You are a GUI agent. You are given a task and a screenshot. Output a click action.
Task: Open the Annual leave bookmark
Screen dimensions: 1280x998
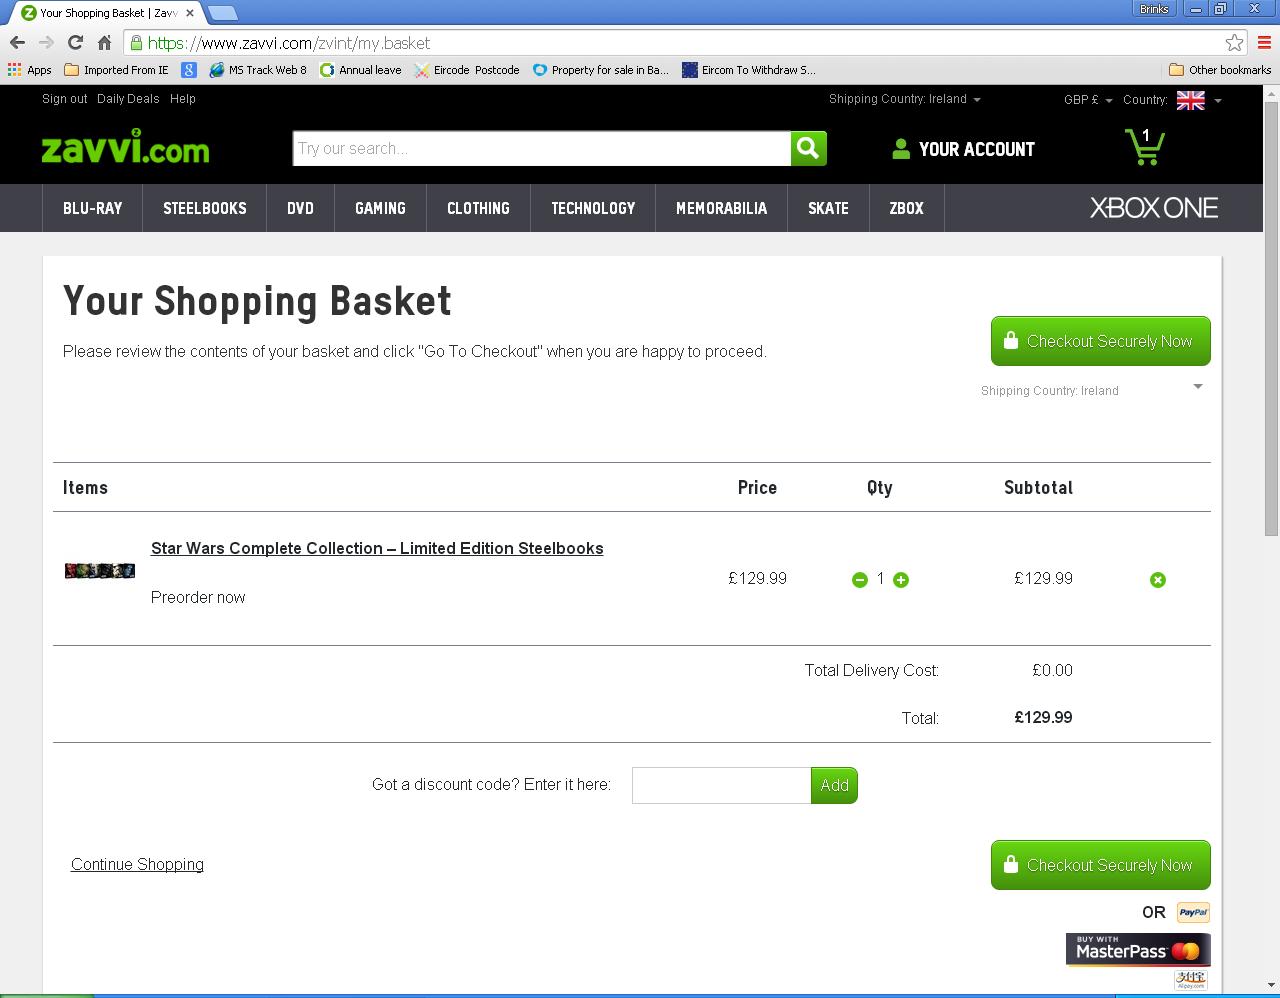click(x=360, y=70)
